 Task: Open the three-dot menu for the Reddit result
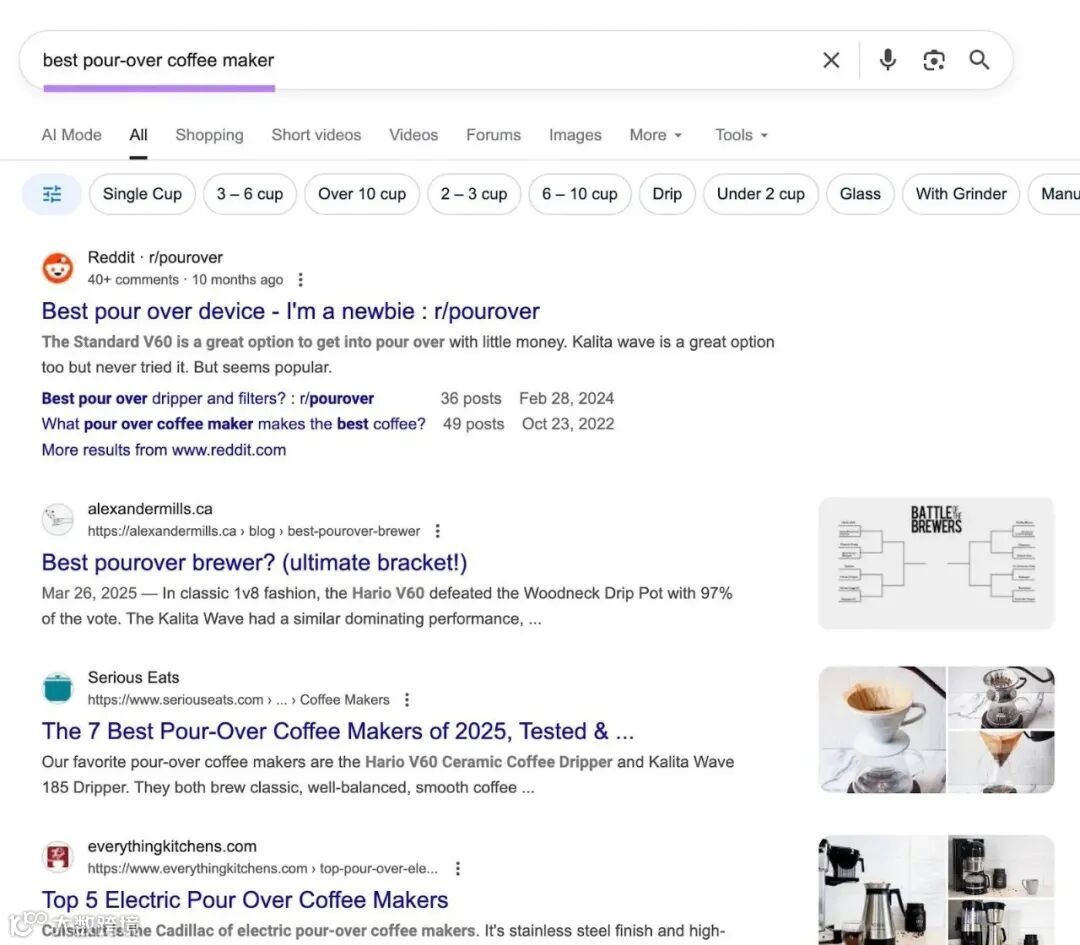point(300,280)
